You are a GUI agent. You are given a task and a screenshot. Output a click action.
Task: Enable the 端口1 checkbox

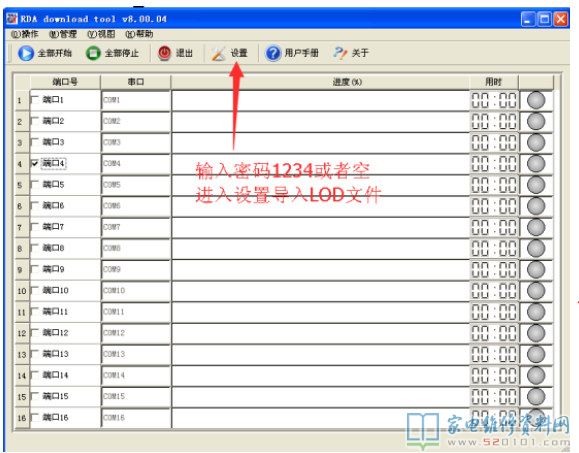35,100
